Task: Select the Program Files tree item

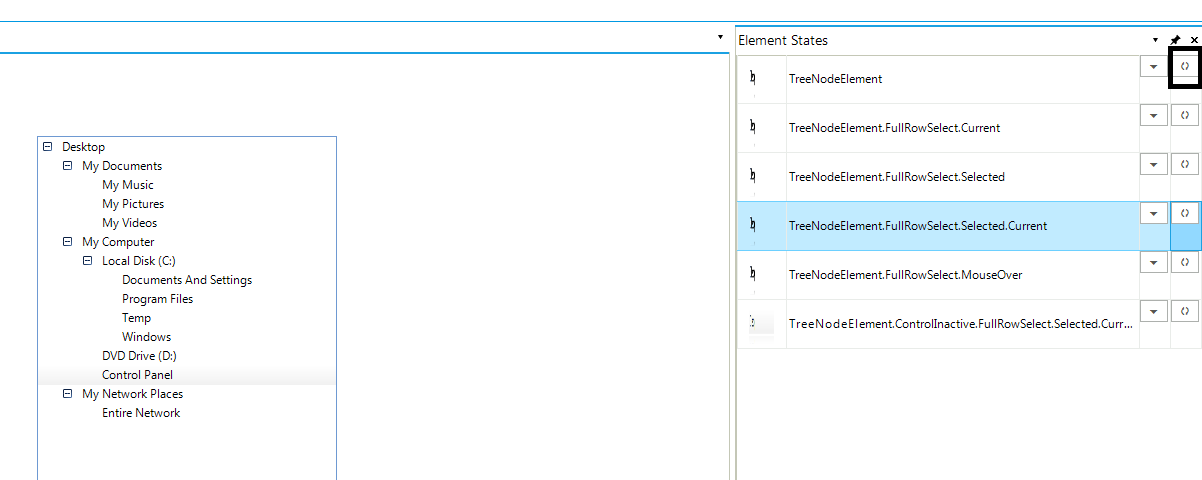Action: (157, 299)
